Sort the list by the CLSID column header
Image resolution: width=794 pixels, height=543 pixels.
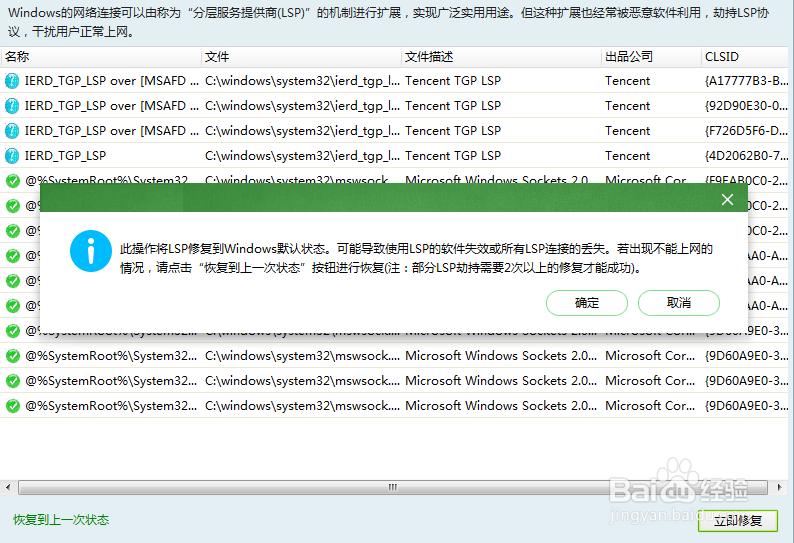747,57
